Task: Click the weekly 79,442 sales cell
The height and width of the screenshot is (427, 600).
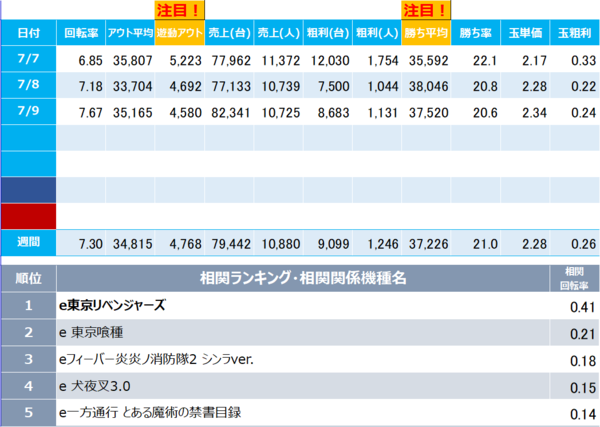Action: [229, 243]
